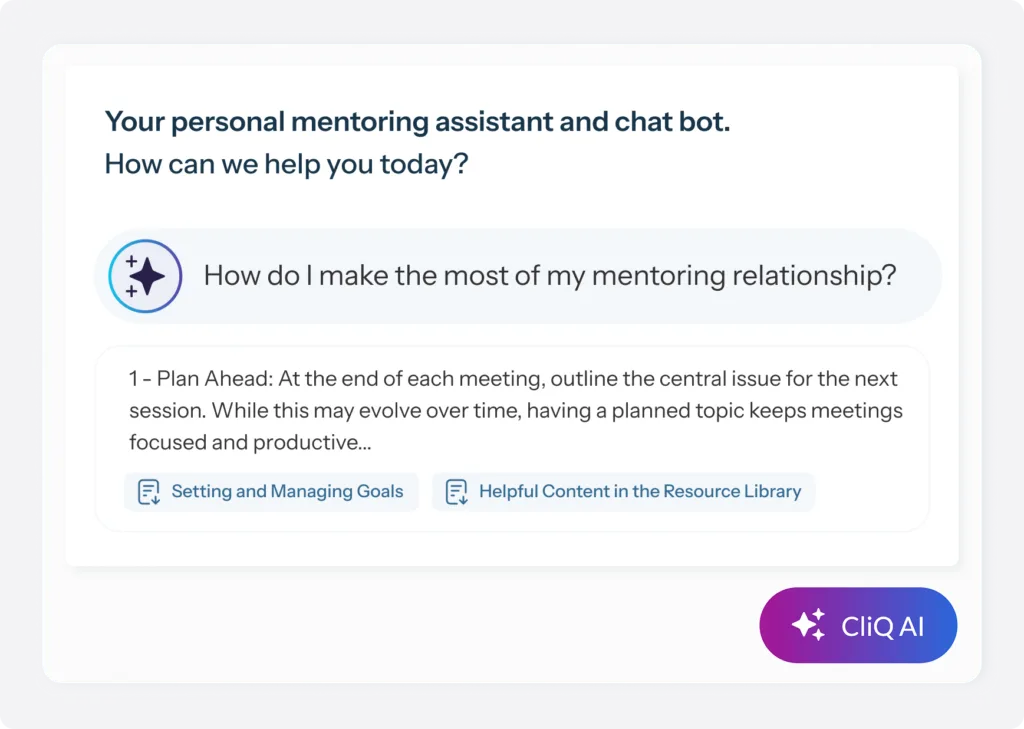Click the small plus sparkle above the avatar star

(131, 261)
